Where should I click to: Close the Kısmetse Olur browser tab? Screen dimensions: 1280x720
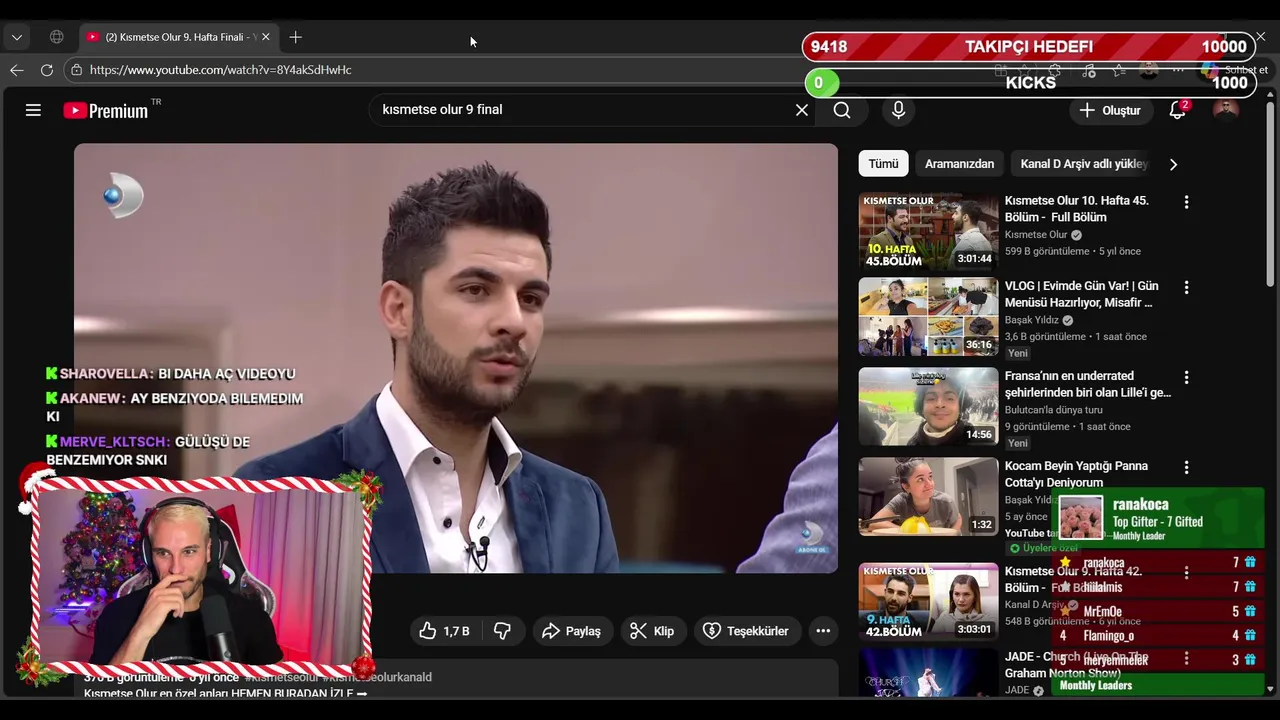click(266, 37)
